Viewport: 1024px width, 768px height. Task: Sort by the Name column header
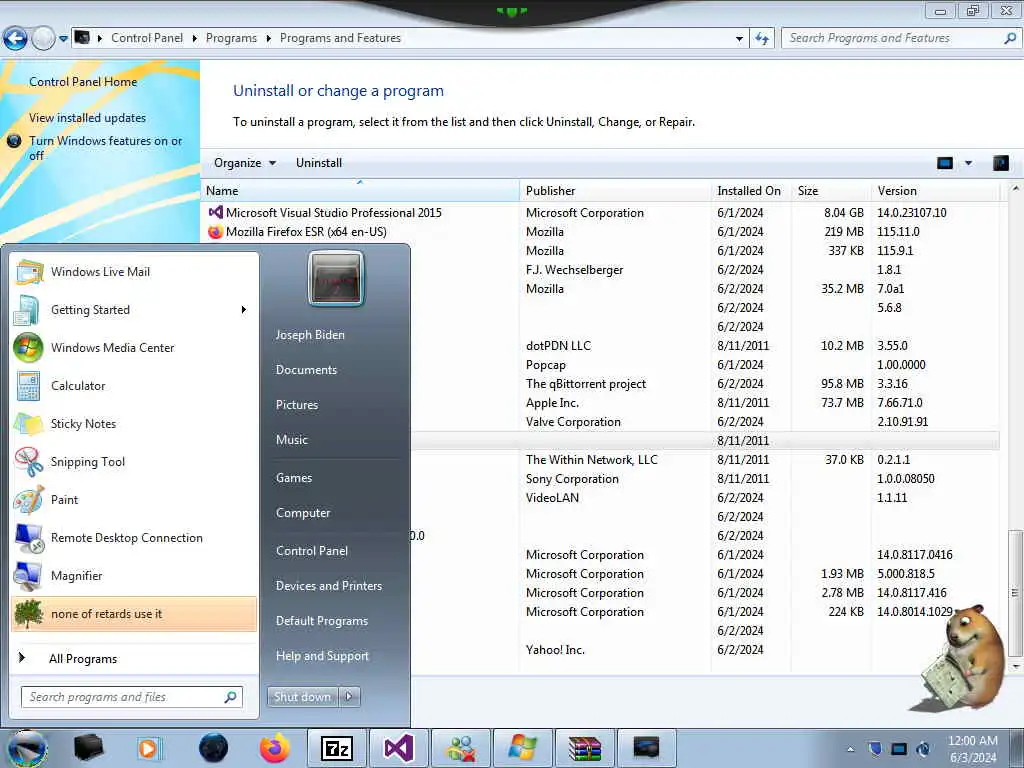[360, 191]
